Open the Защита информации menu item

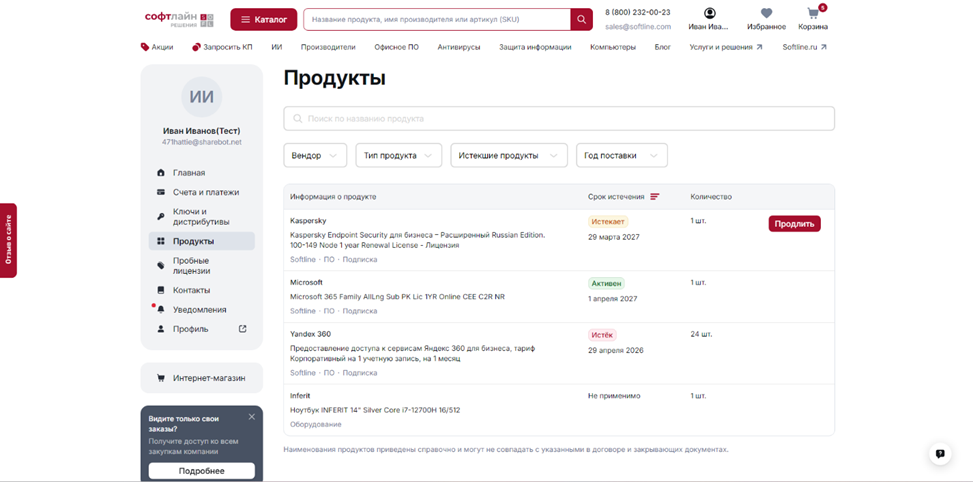tap(535, 47)
